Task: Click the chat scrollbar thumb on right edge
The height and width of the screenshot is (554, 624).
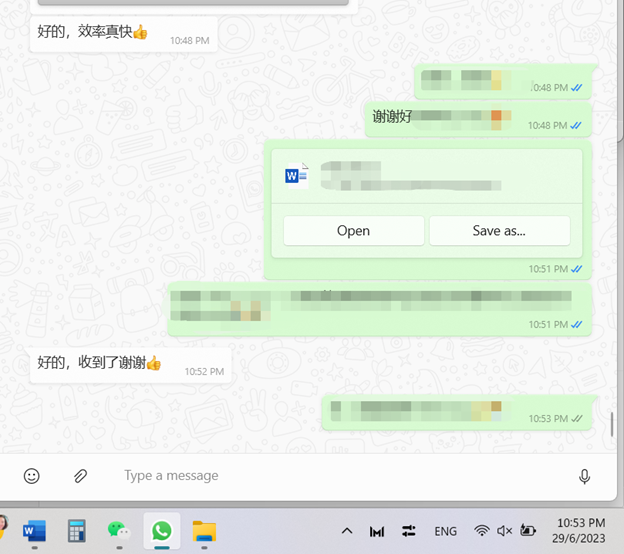Action: 611,424
